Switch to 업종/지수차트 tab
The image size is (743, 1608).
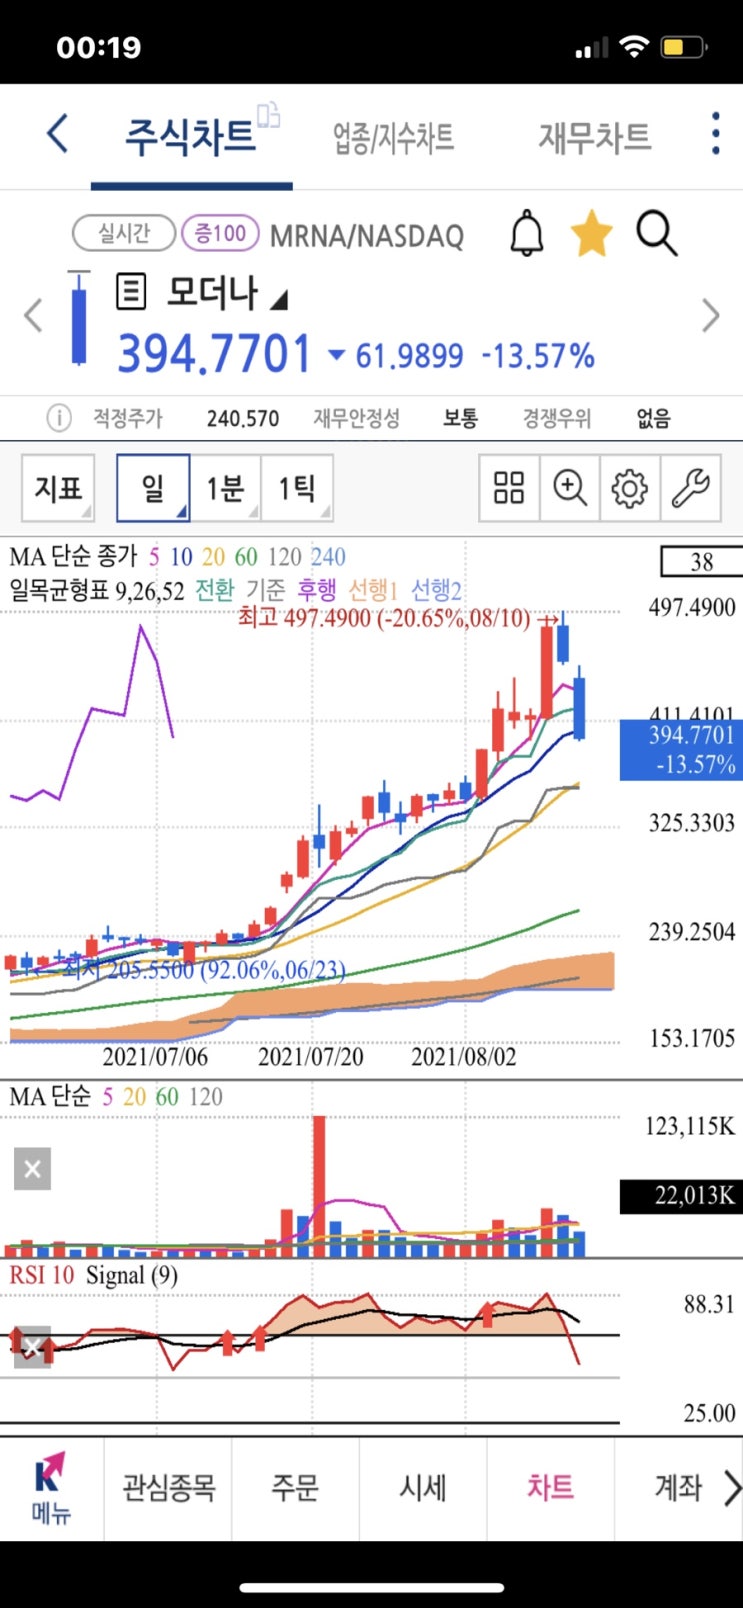coord(393,138)
